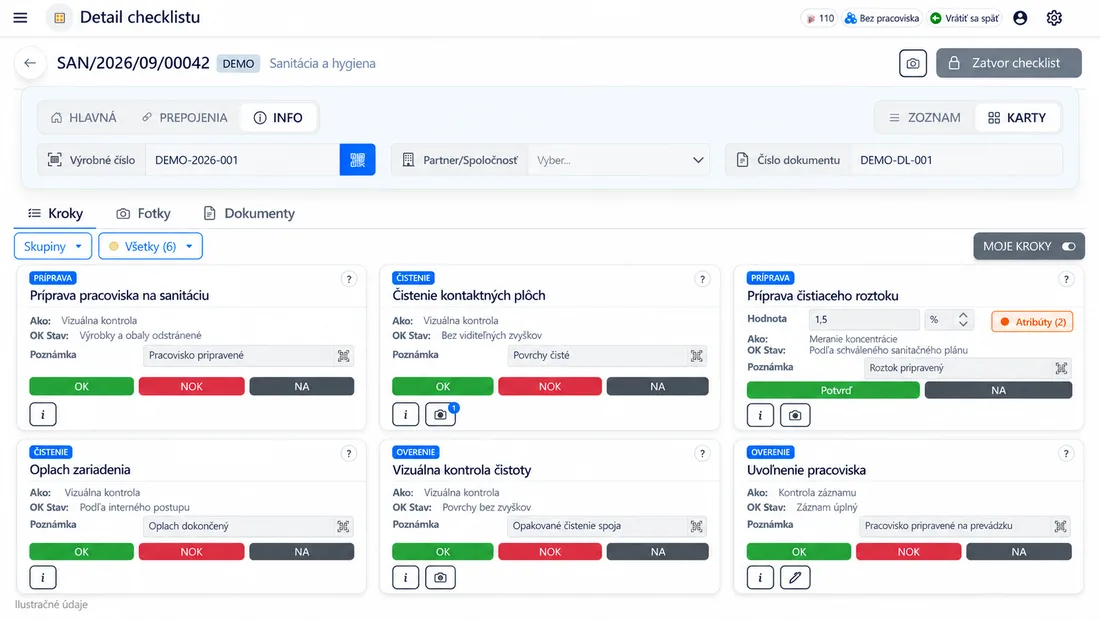Mark Vizuálna kontrola čistoty as NOK
1100x619 pixels.
point(550,552)
